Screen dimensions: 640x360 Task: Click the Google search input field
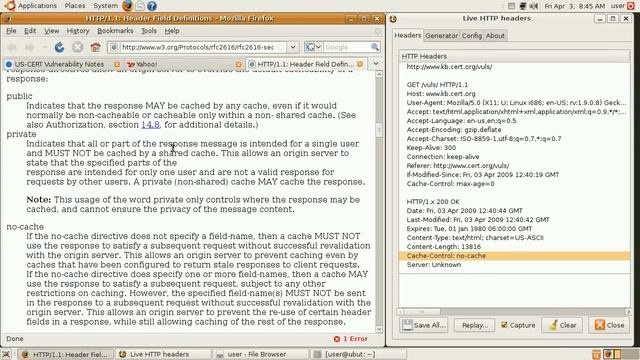(x=347, y=47)
